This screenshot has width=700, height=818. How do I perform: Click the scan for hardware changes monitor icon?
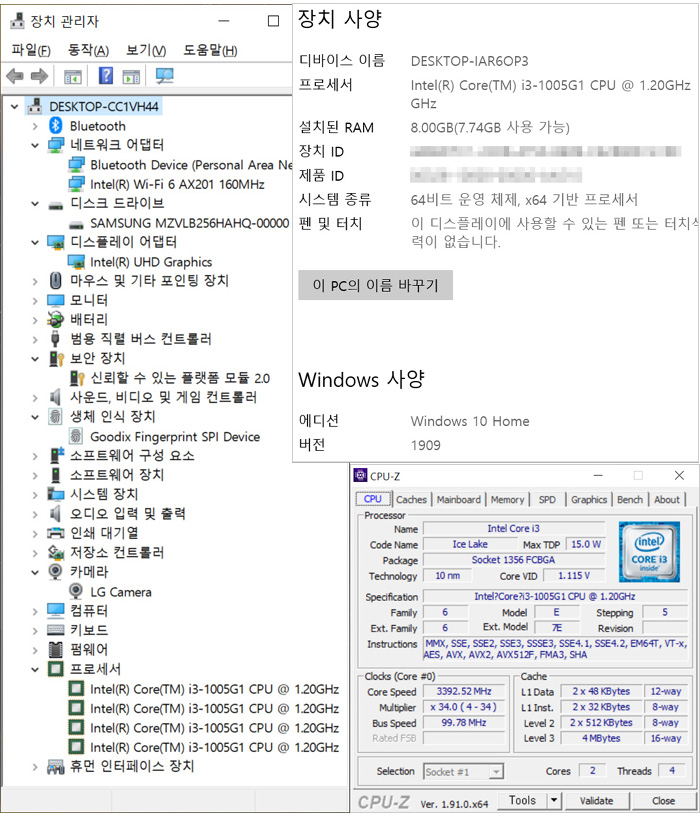coord(165,76)
